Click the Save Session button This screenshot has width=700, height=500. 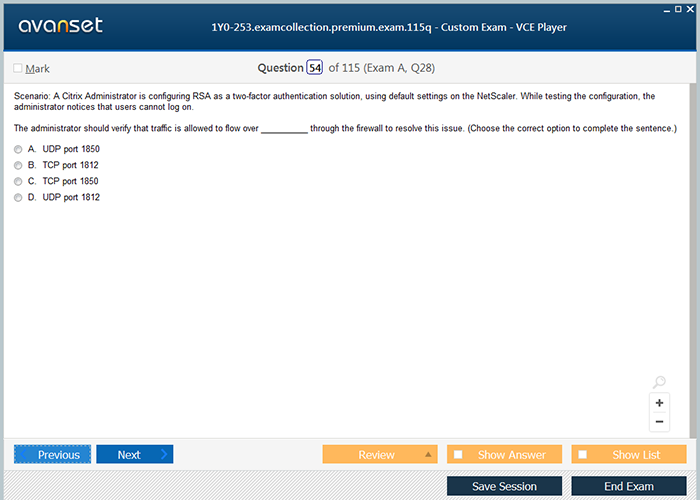click(x=504, y=486)
